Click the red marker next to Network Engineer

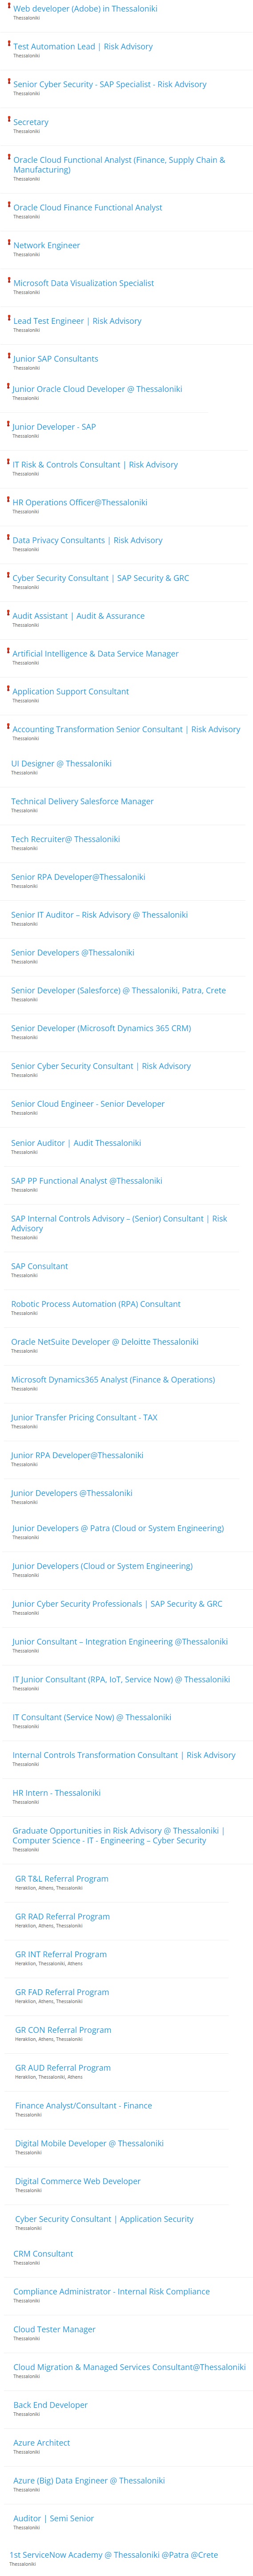pyautogui.click(x=9, y=242)
